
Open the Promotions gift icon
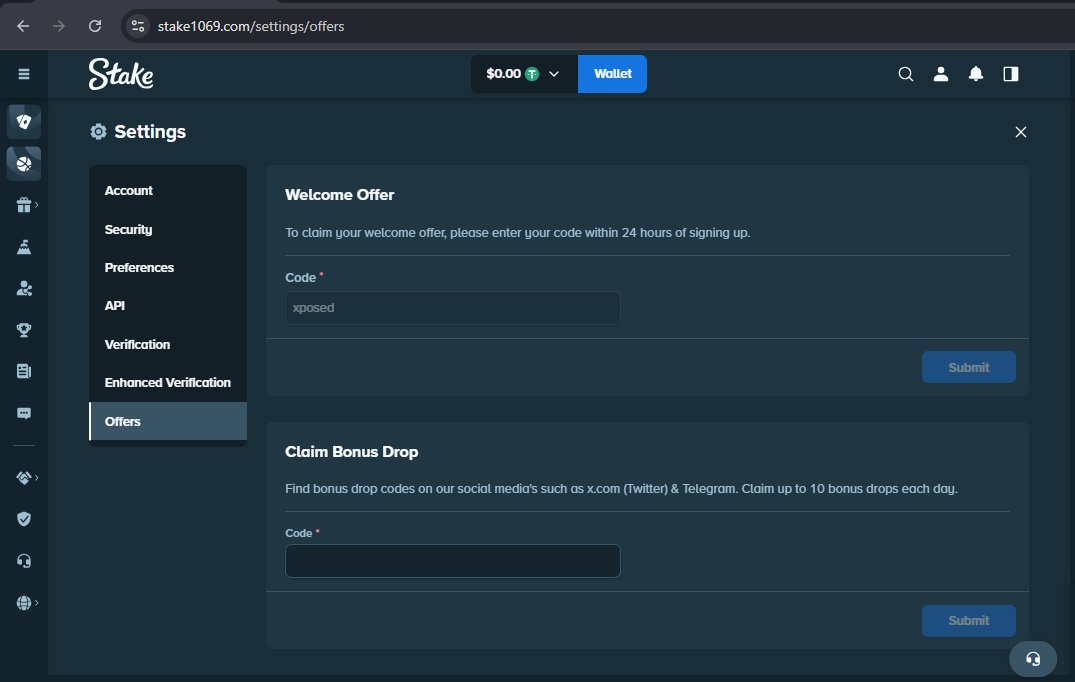pos(24,205)
